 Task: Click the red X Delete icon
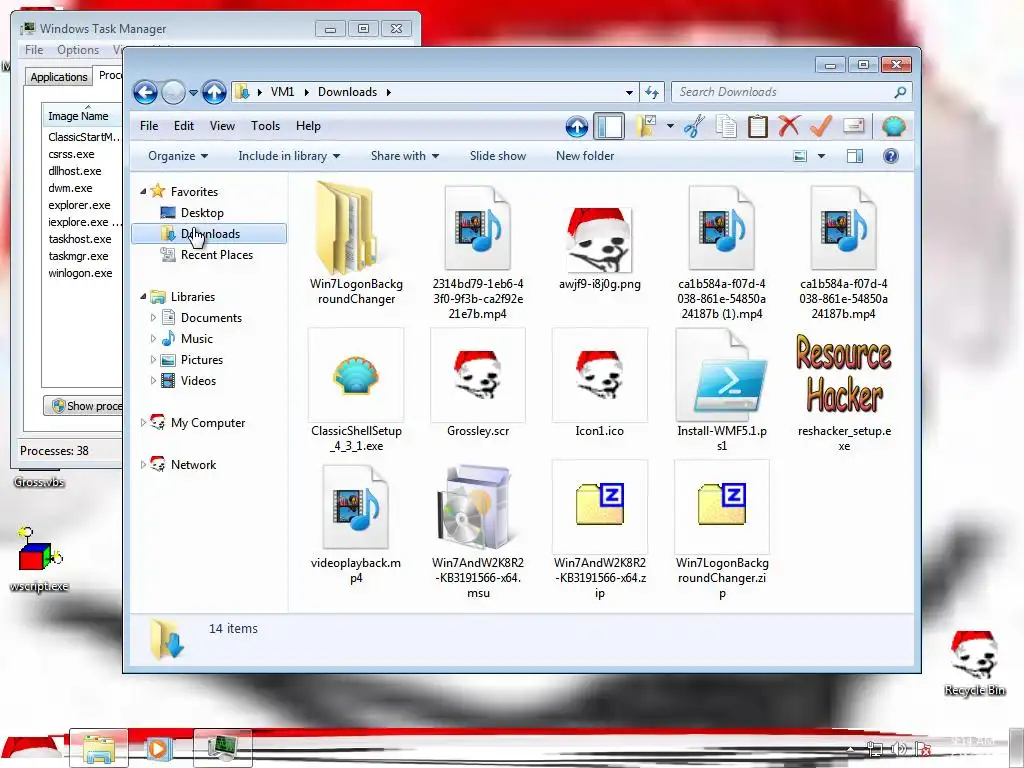(789, 125)
